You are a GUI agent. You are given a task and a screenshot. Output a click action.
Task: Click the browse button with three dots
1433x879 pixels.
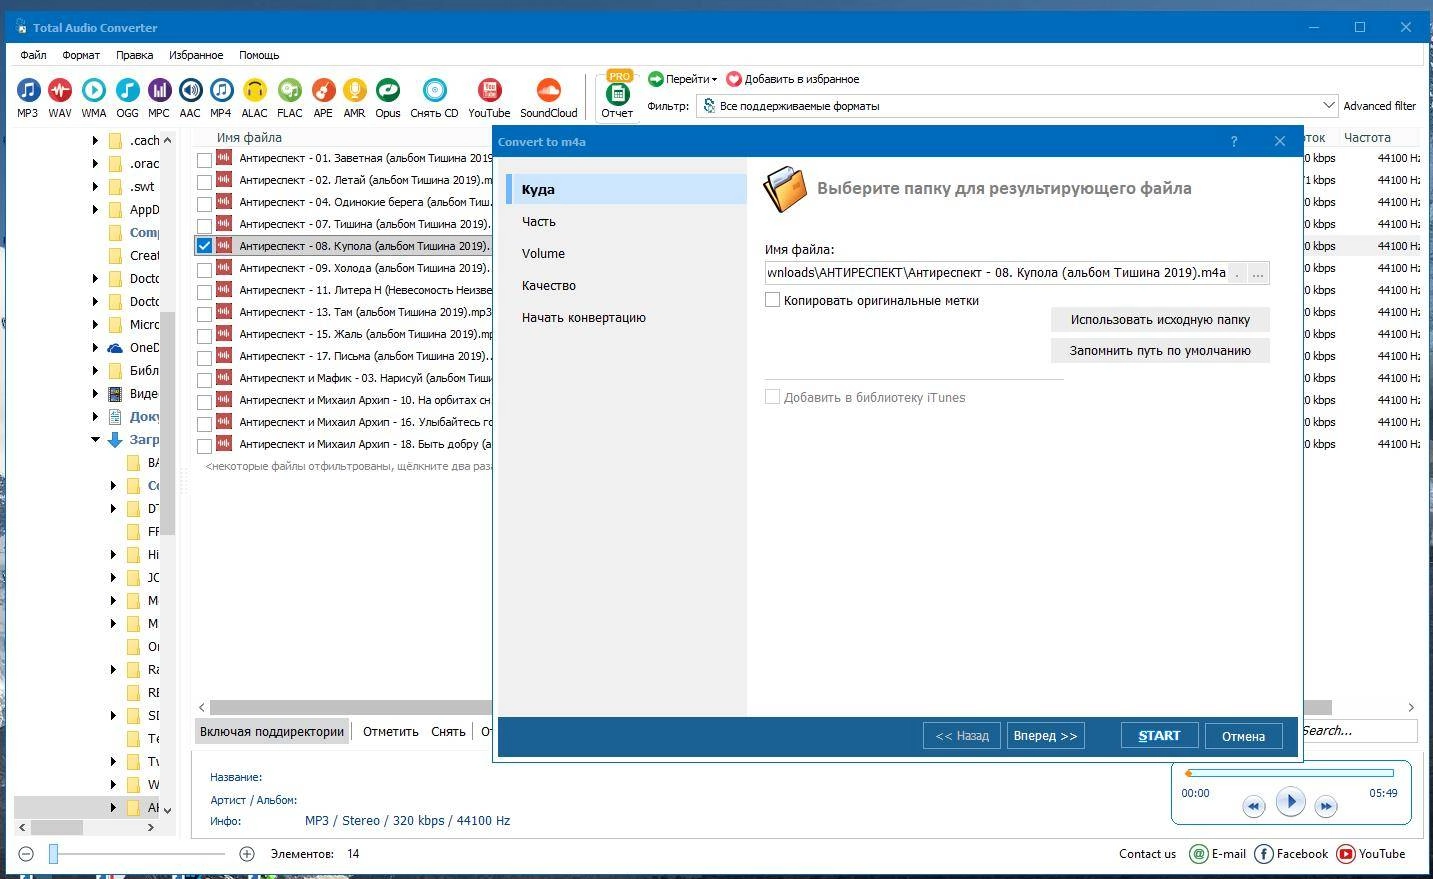pyautogui.click(x=1258, y=273)
